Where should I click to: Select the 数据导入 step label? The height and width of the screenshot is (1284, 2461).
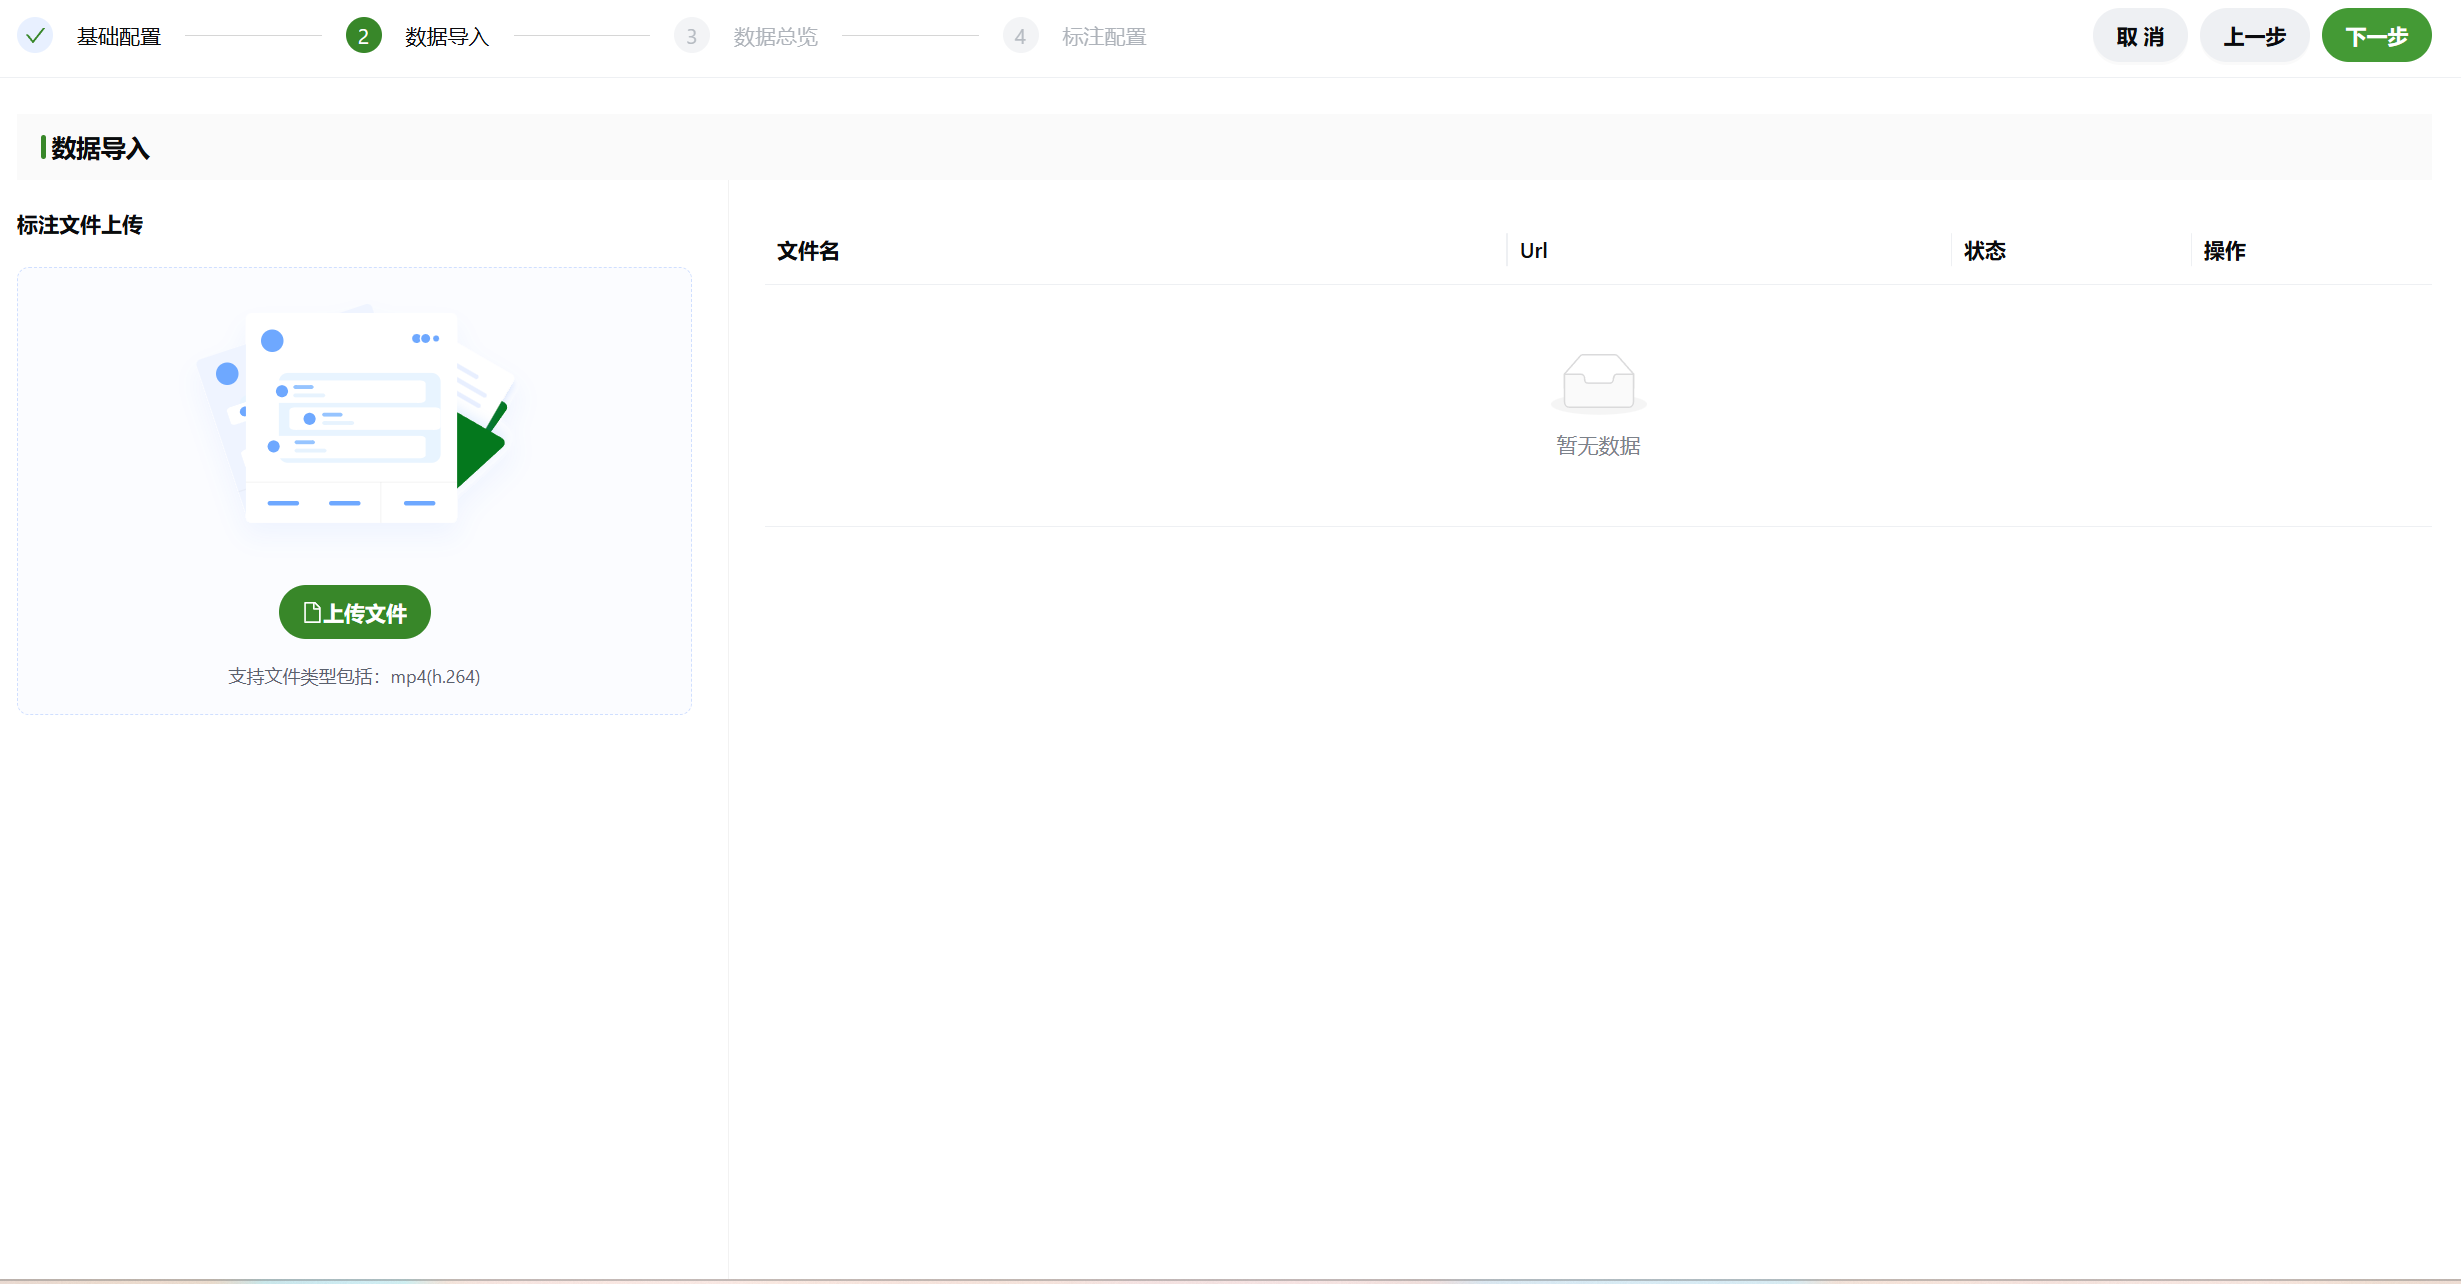(447, 37)
